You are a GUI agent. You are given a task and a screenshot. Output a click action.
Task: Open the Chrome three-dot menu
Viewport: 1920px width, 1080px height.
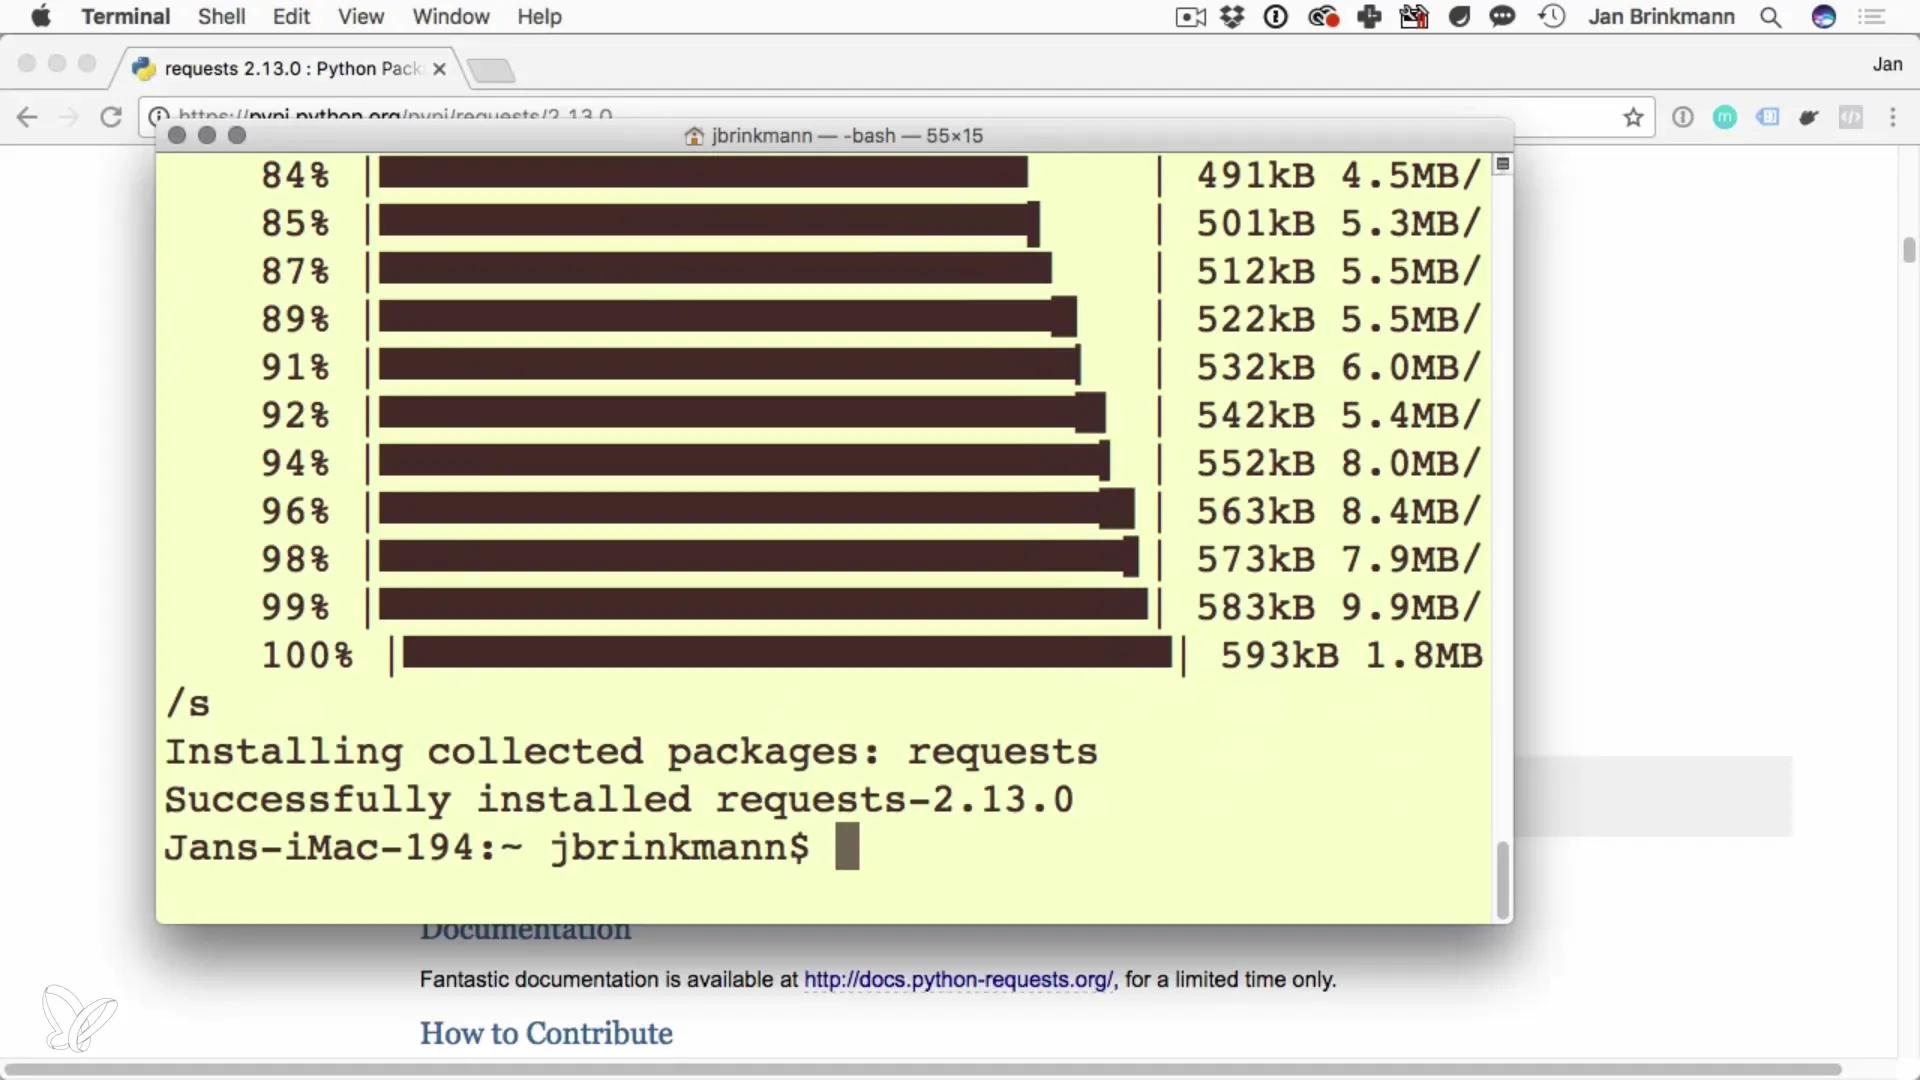click(x=1893, y=117)
